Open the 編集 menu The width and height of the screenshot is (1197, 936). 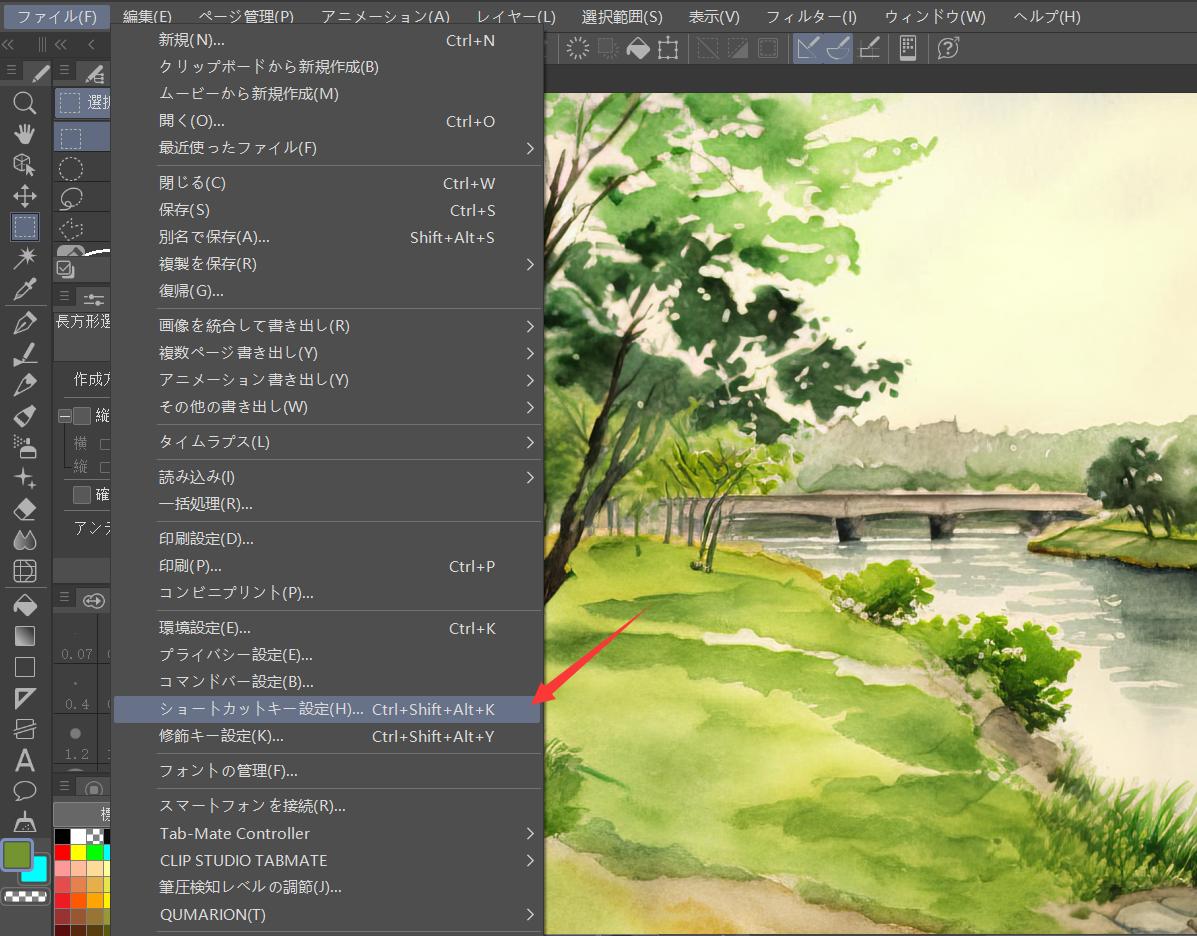[x=147, y=16]
